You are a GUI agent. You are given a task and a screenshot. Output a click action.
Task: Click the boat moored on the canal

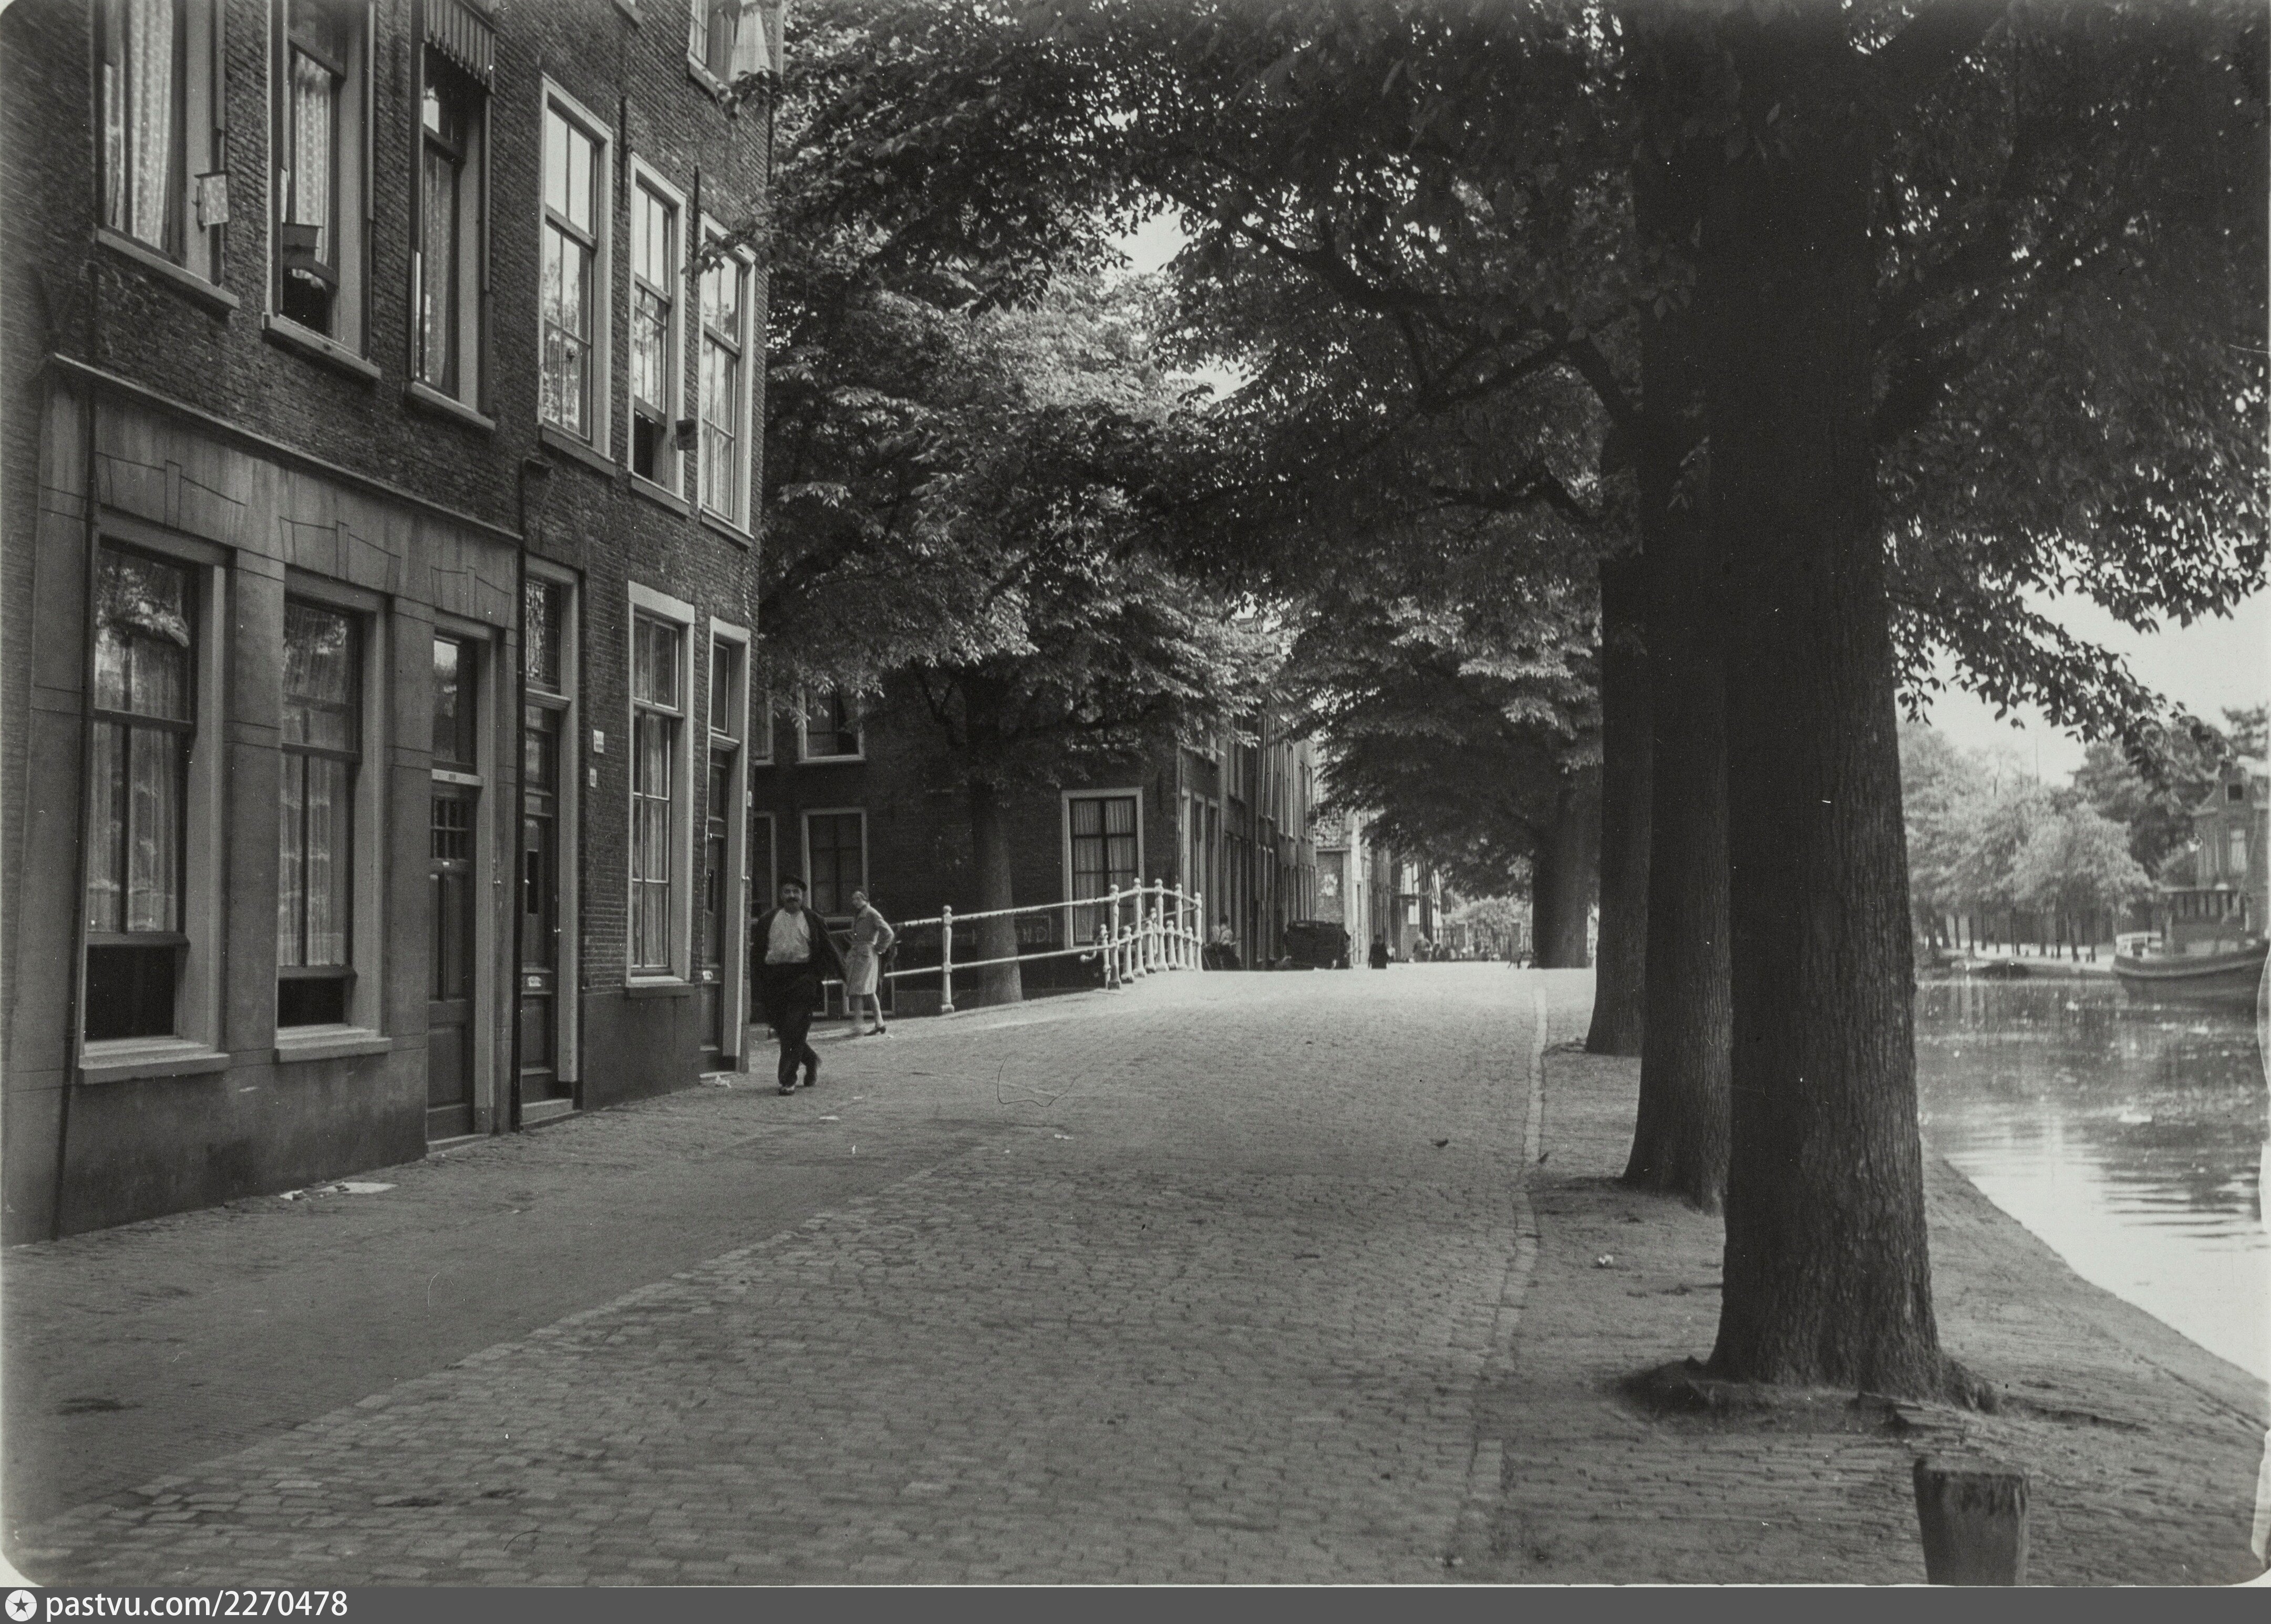2190,963
